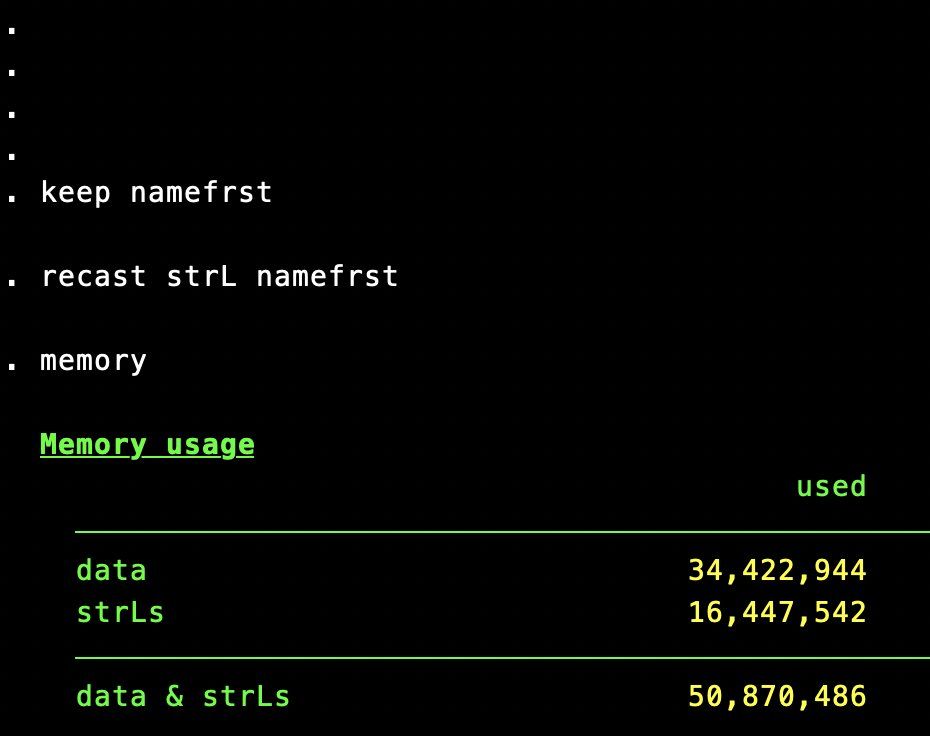Screen dimensions: 930x736
Task: Click the topmost empty dot prompt
Action: click(x=12, y=30)
